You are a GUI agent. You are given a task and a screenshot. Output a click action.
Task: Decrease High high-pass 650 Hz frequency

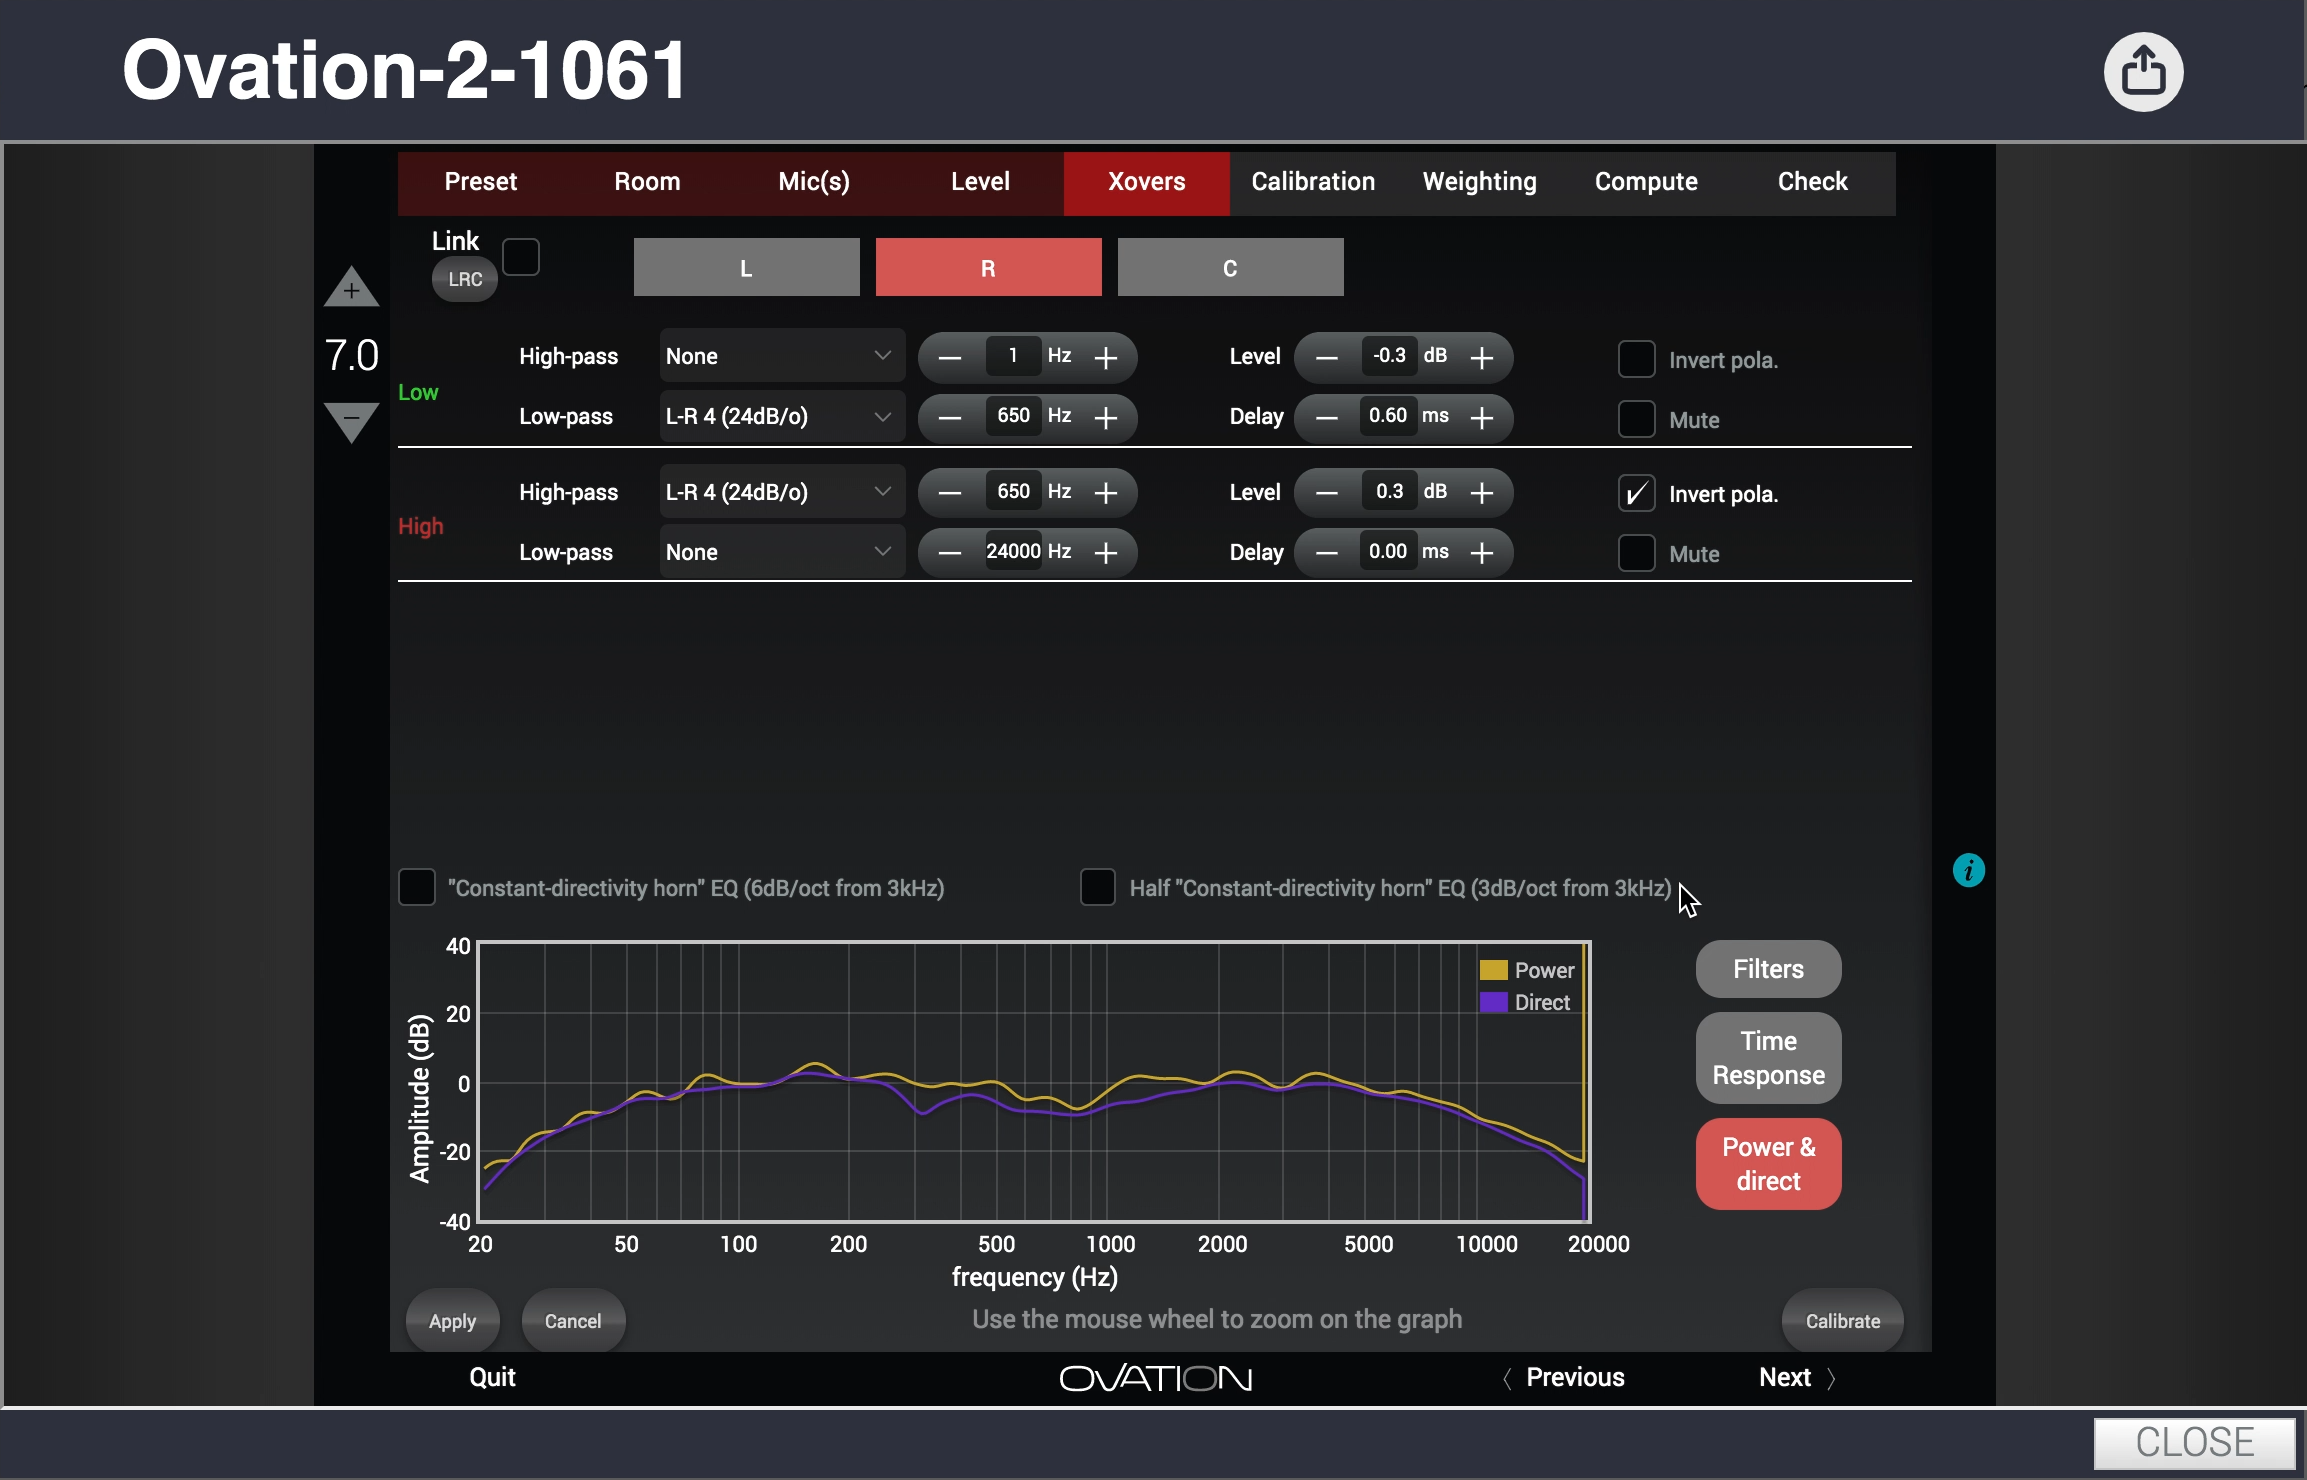pyautogui.click(x=950, y=493)
